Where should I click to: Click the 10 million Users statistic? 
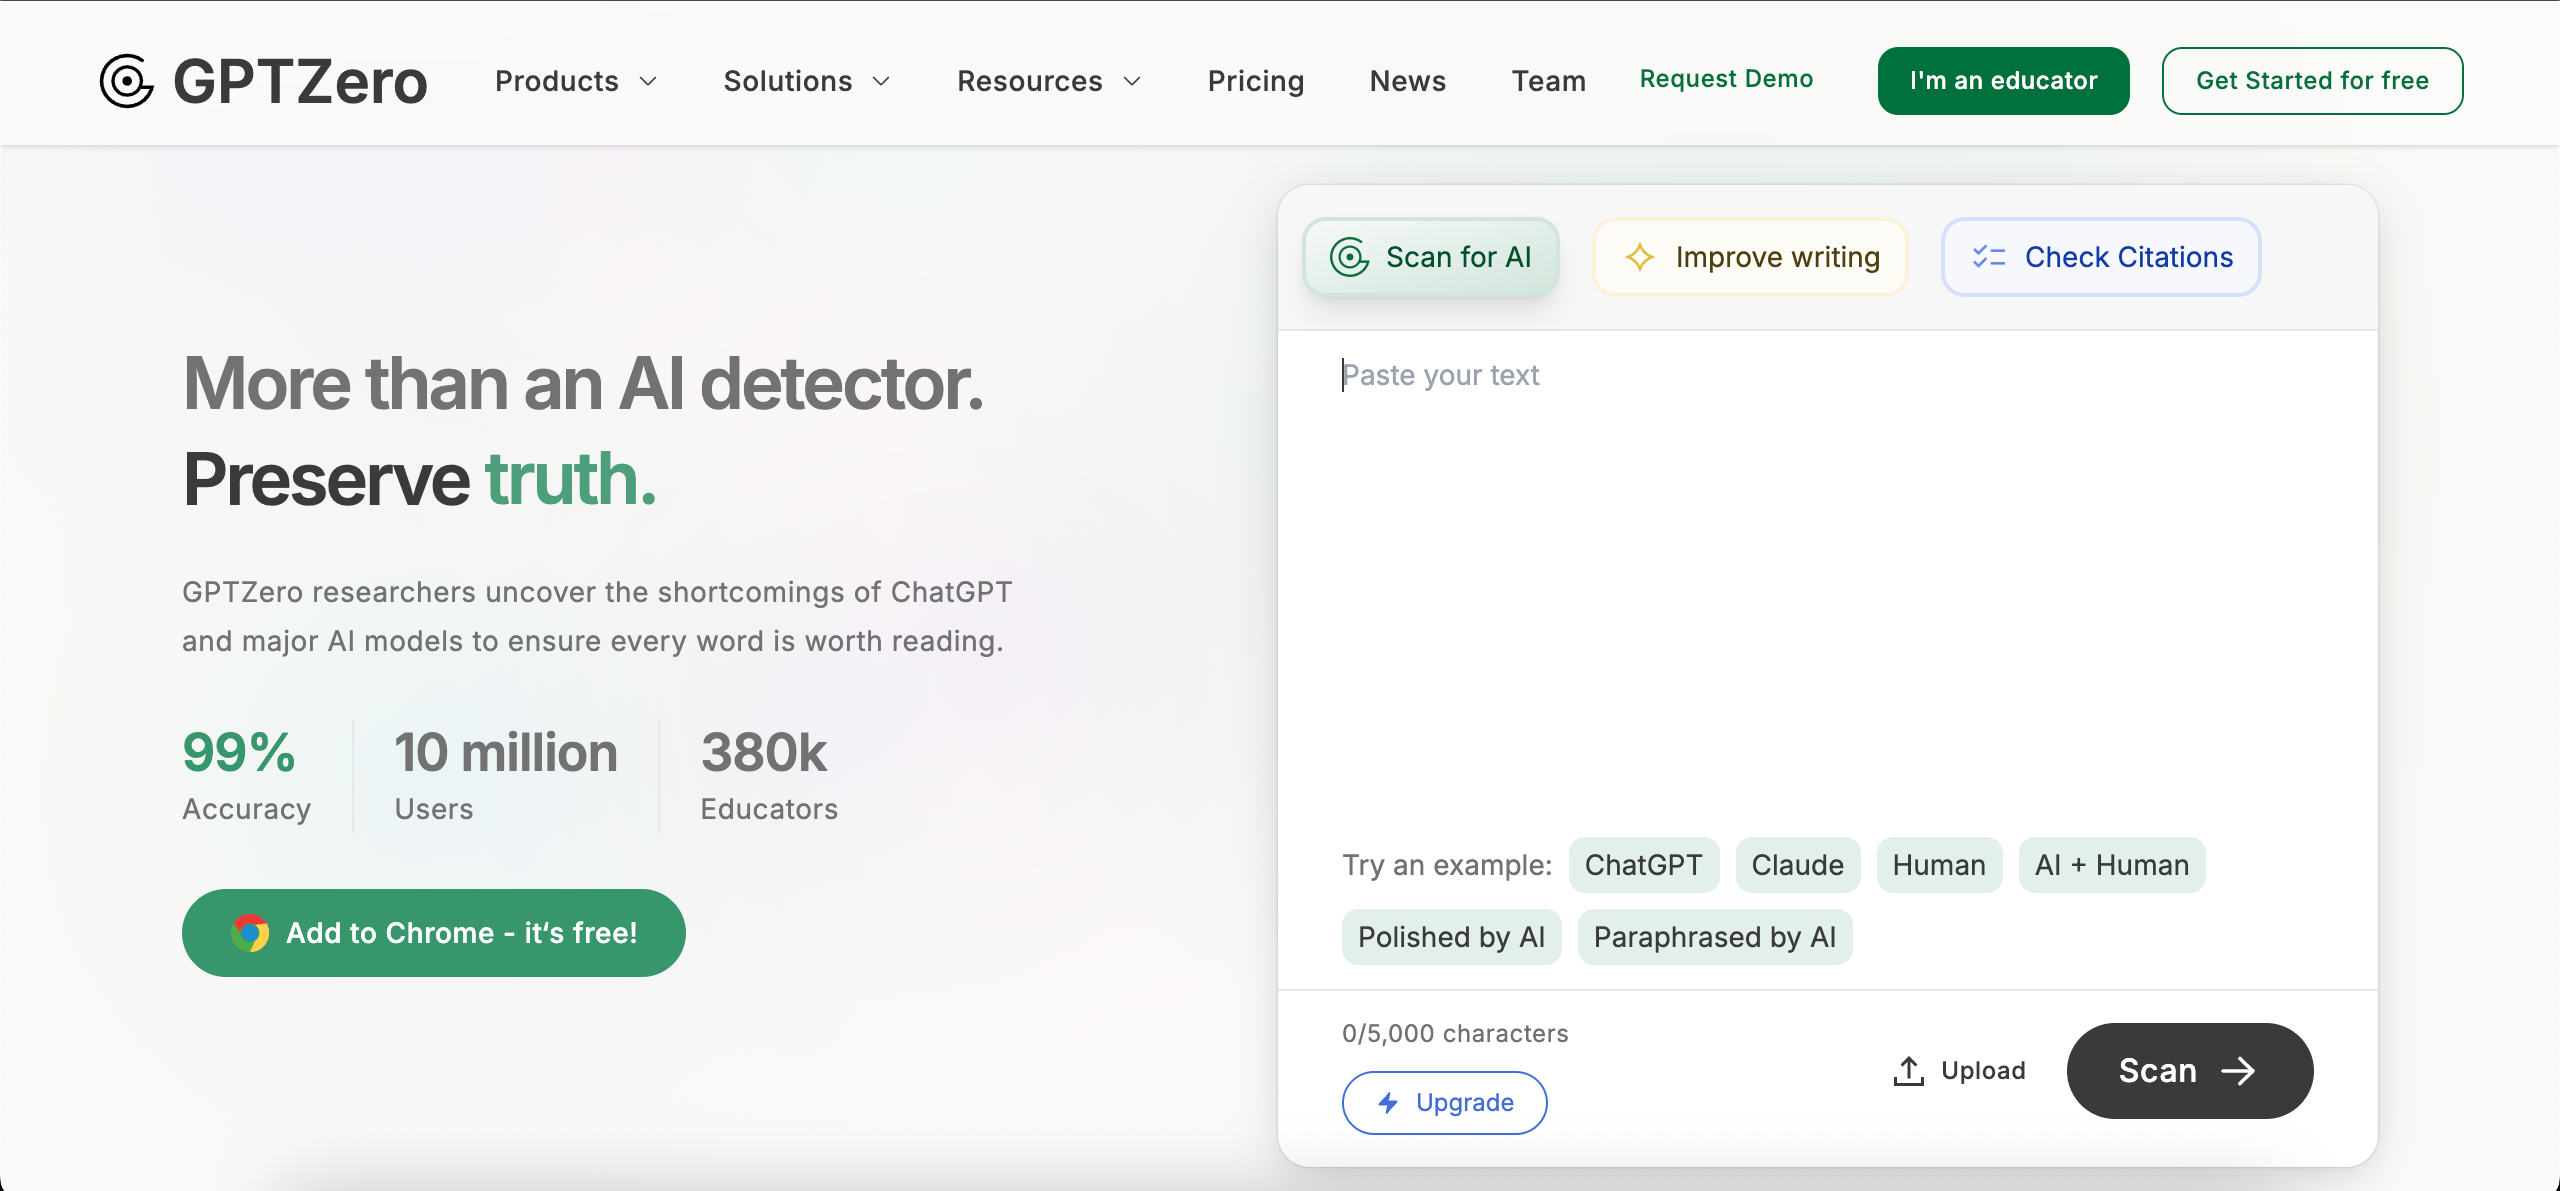(505, 776)
